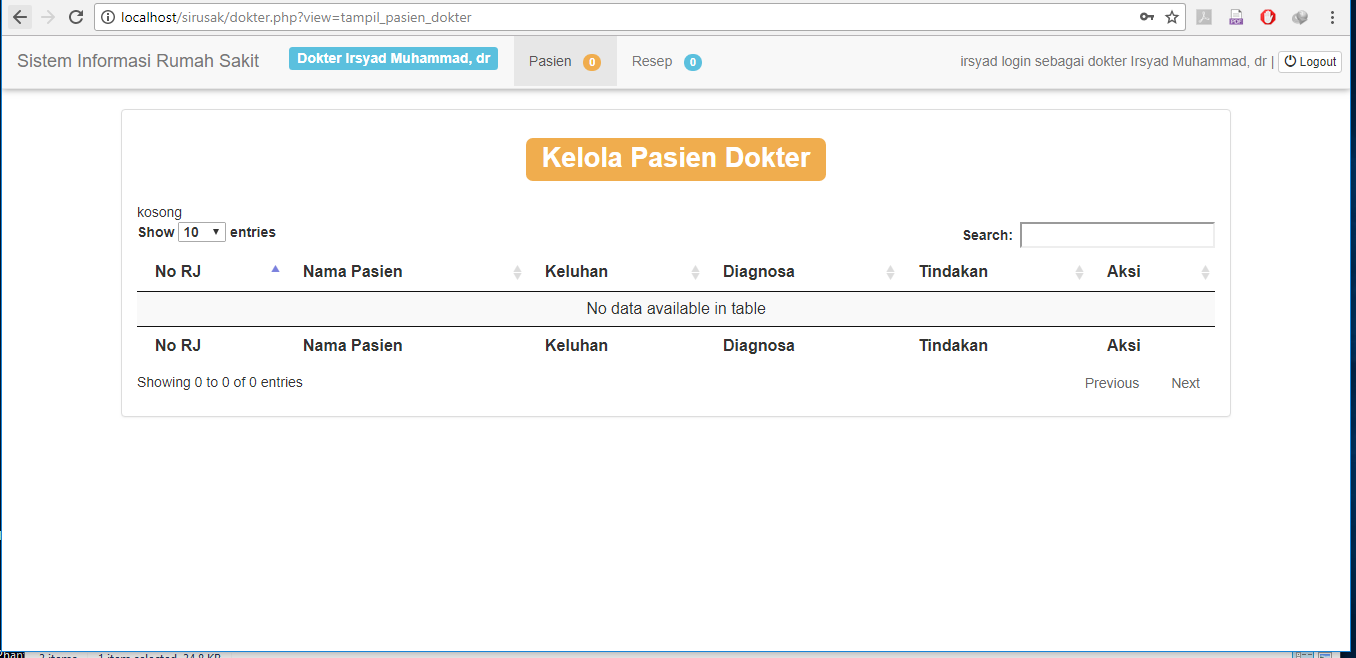Click the Previous pagination link

pyautogui.click(x=1111, y=383)
